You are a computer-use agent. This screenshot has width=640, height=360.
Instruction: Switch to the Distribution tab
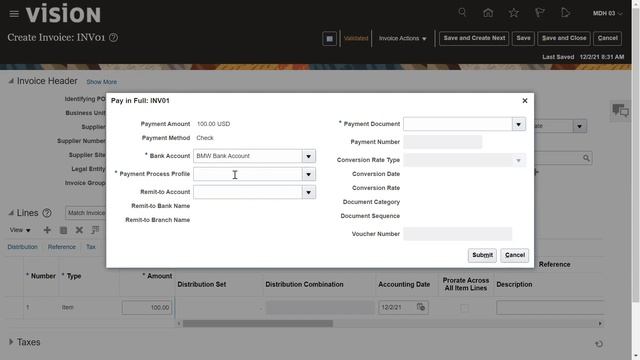(22, 247)
